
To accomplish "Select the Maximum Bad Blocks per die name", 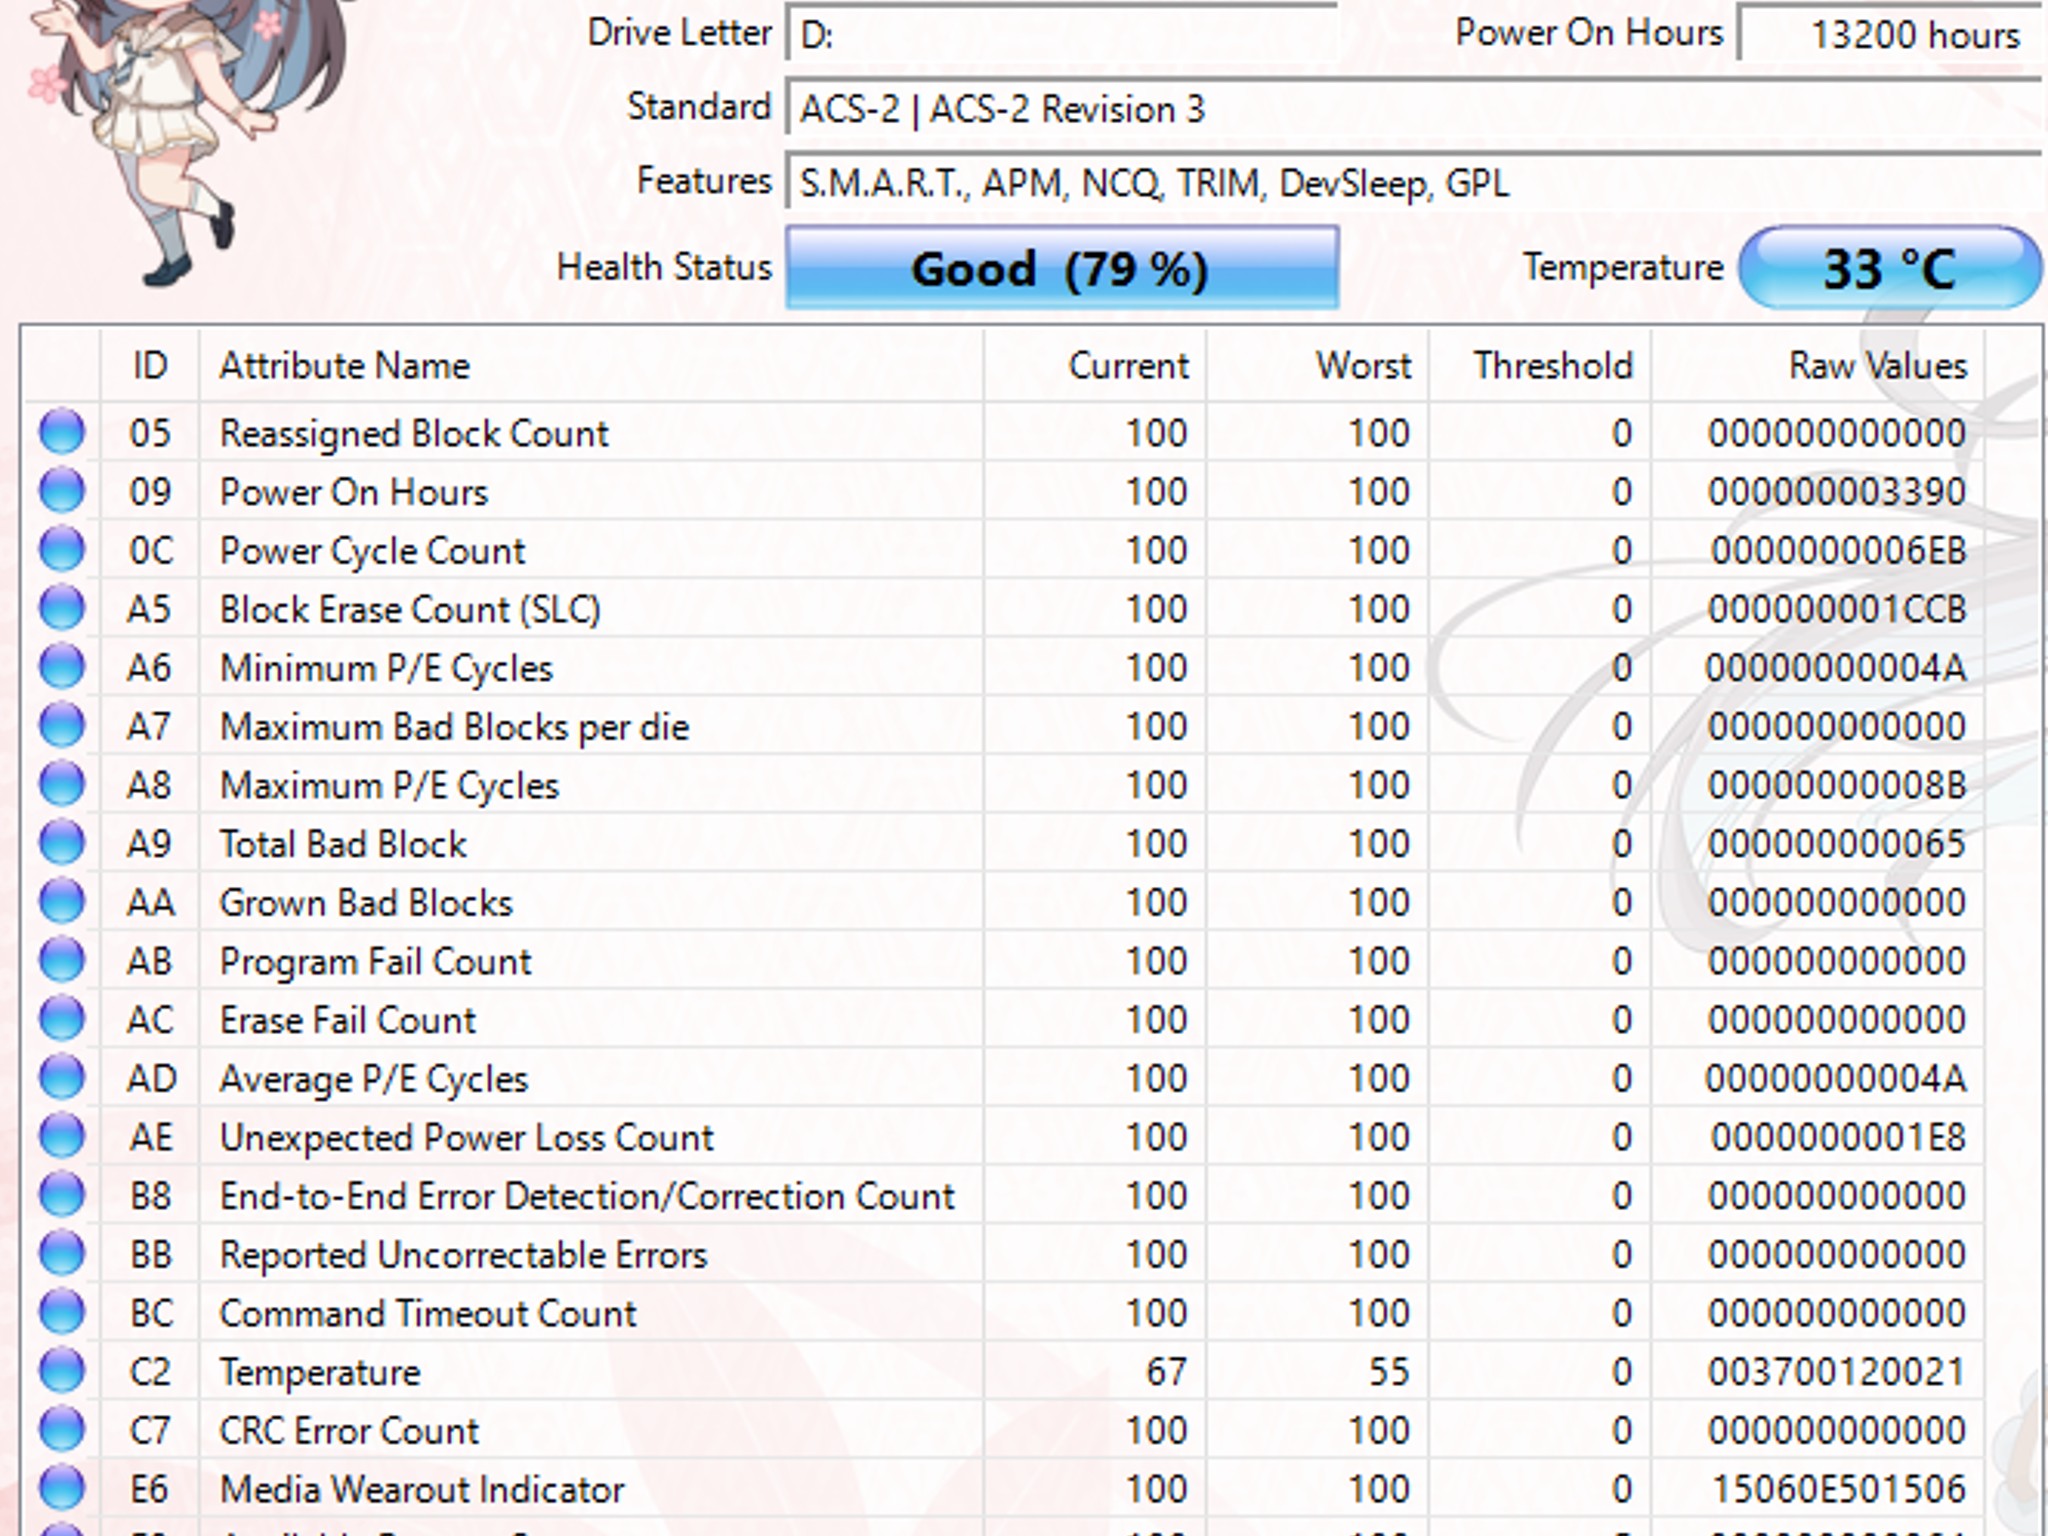I will click(x=454, y=727).
